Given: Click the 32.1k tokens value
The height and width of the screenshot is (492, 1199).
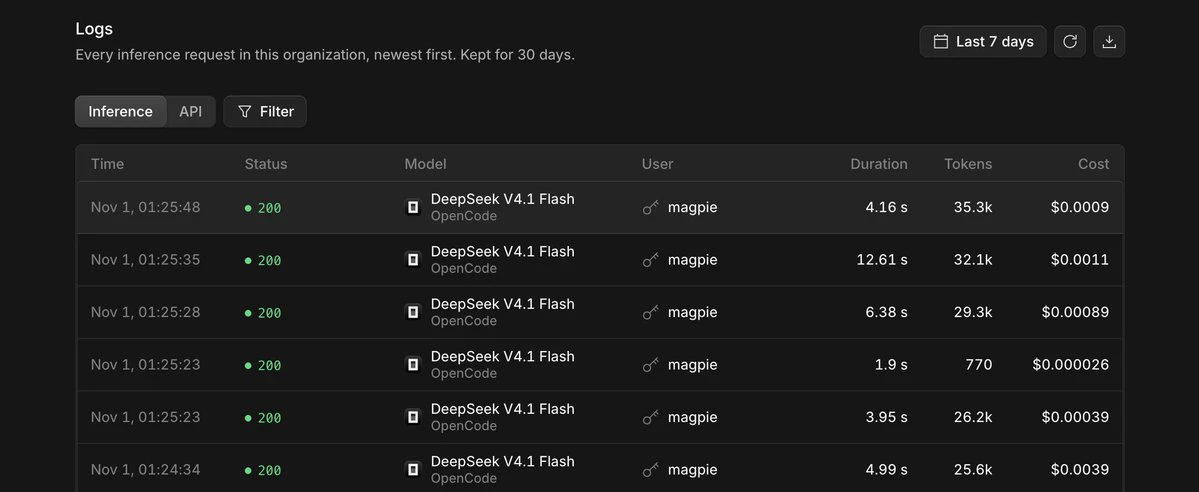Looking at the screenshot, I should point(973,260).
